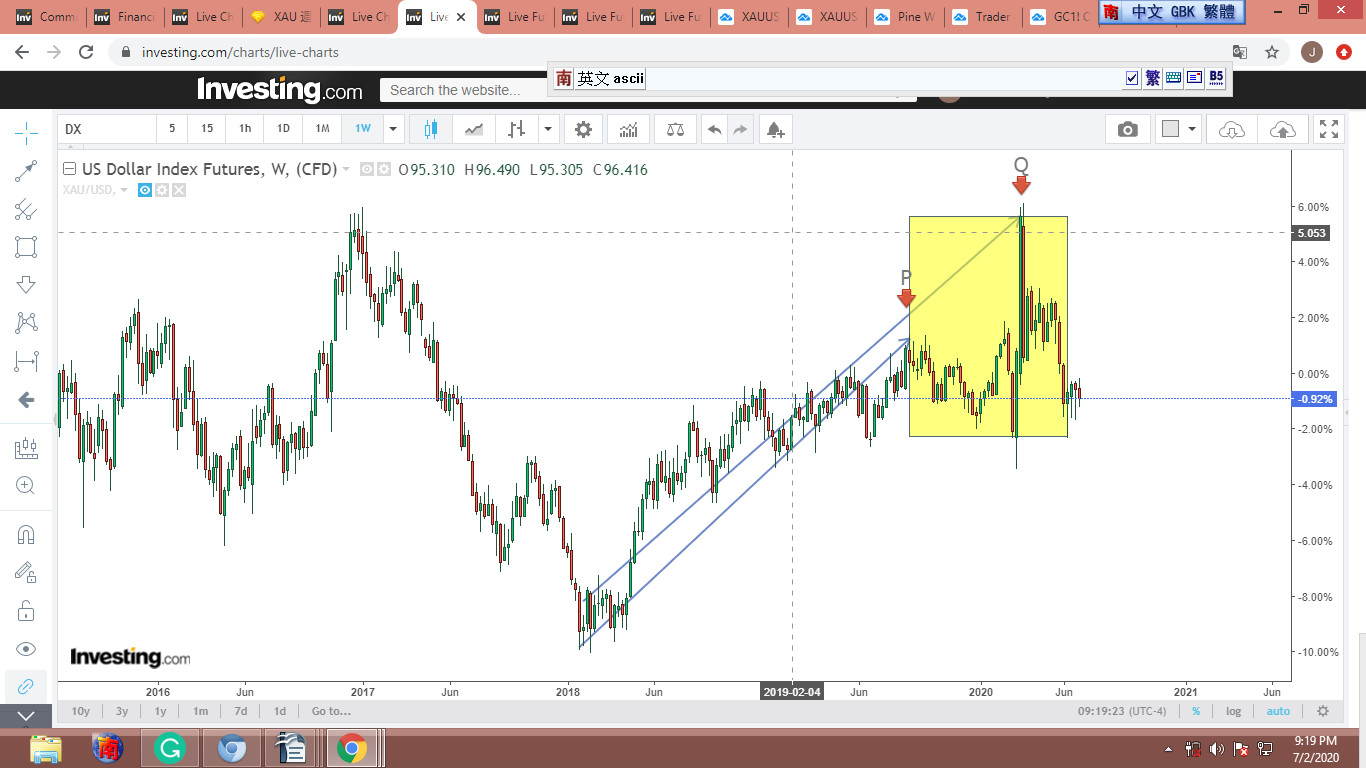Take a chart snapshot with camera icon

point(1127,129)
